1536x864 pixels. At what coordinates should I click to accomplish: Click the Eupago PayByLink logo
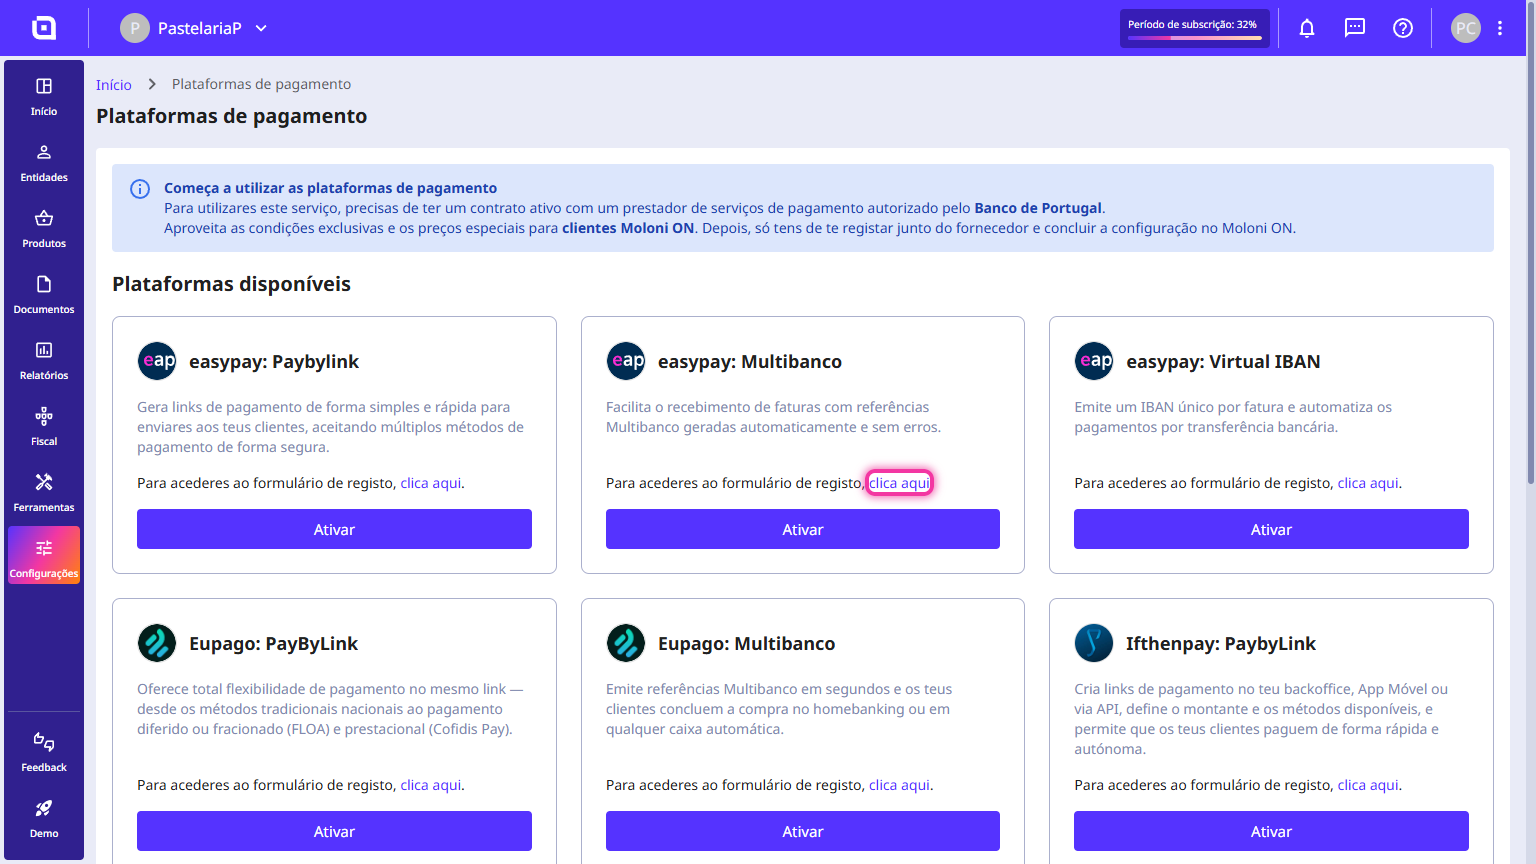157,643
